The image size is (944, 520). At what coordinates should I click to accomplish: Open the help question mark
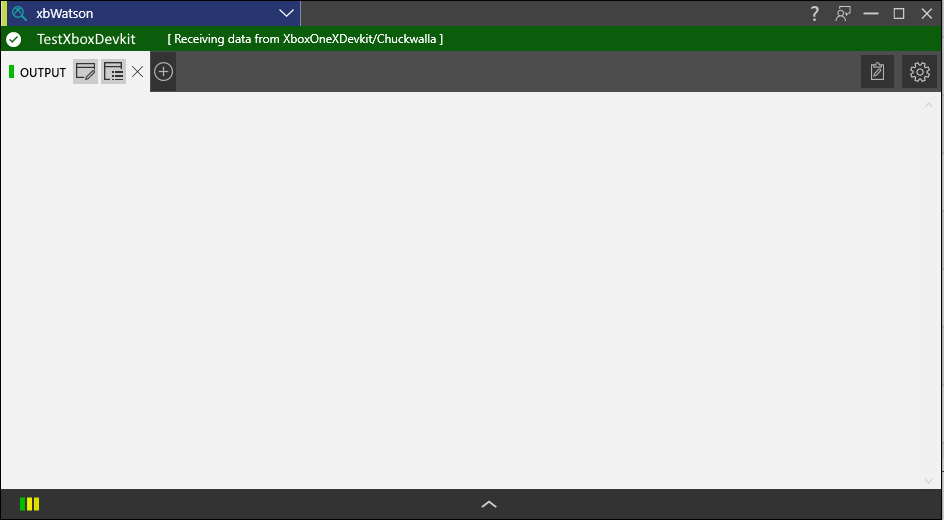(814, 13)
